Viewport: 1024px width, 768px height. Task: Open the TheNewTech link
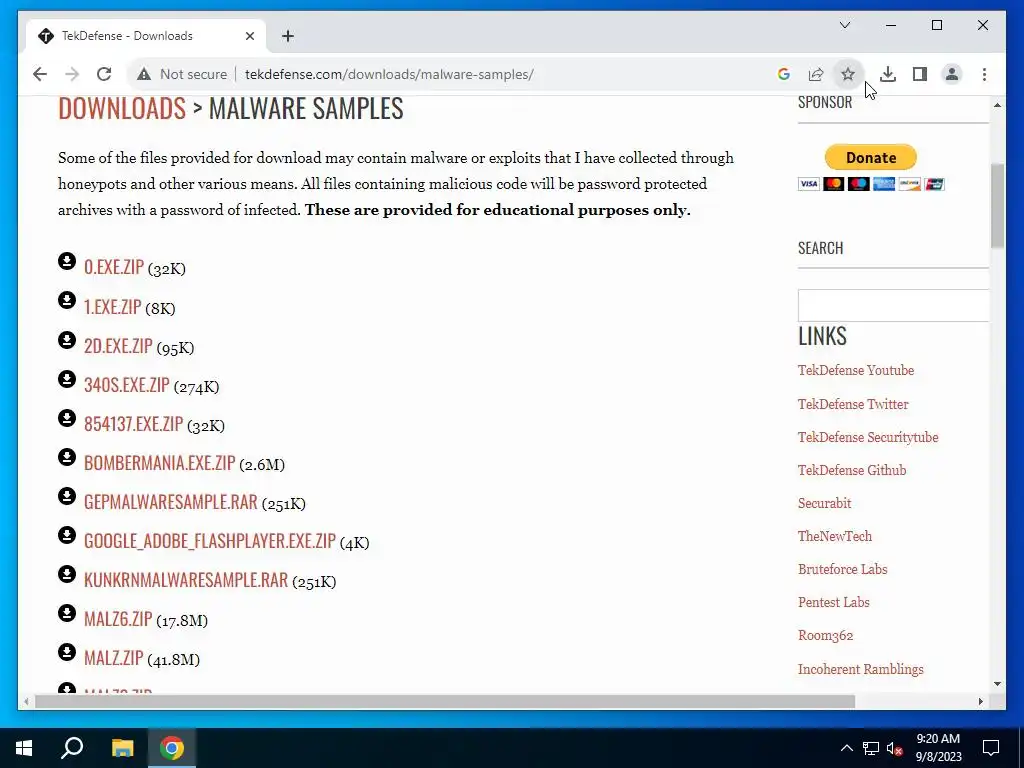pyautogui.click(x=835, y=536)
